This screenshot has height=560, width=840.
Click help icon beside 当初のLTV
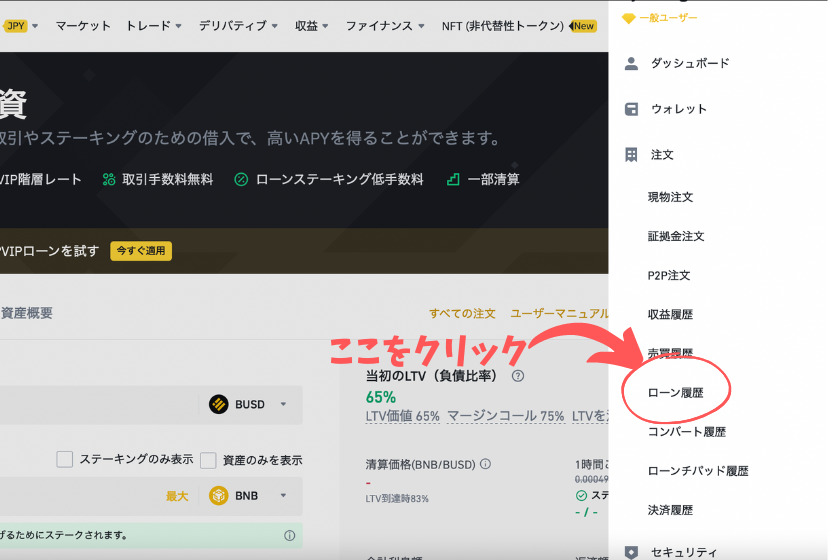click(518, 376)
